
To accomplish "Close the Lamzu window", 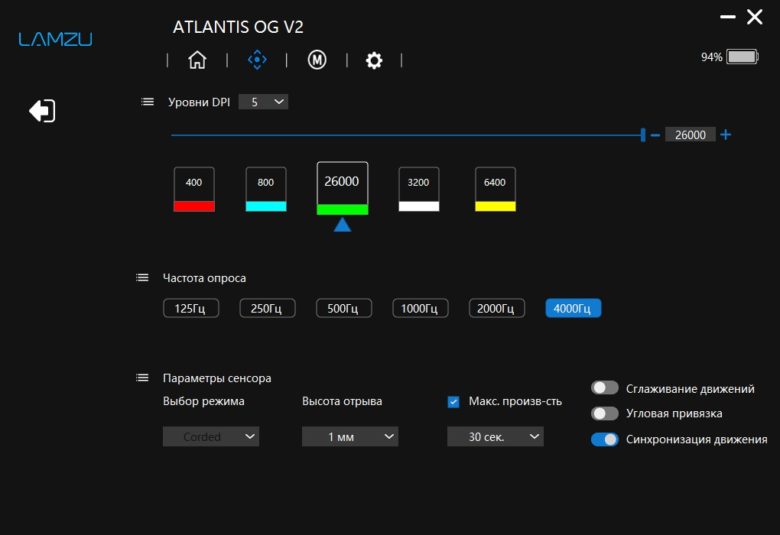I will (x=754, y=17).
